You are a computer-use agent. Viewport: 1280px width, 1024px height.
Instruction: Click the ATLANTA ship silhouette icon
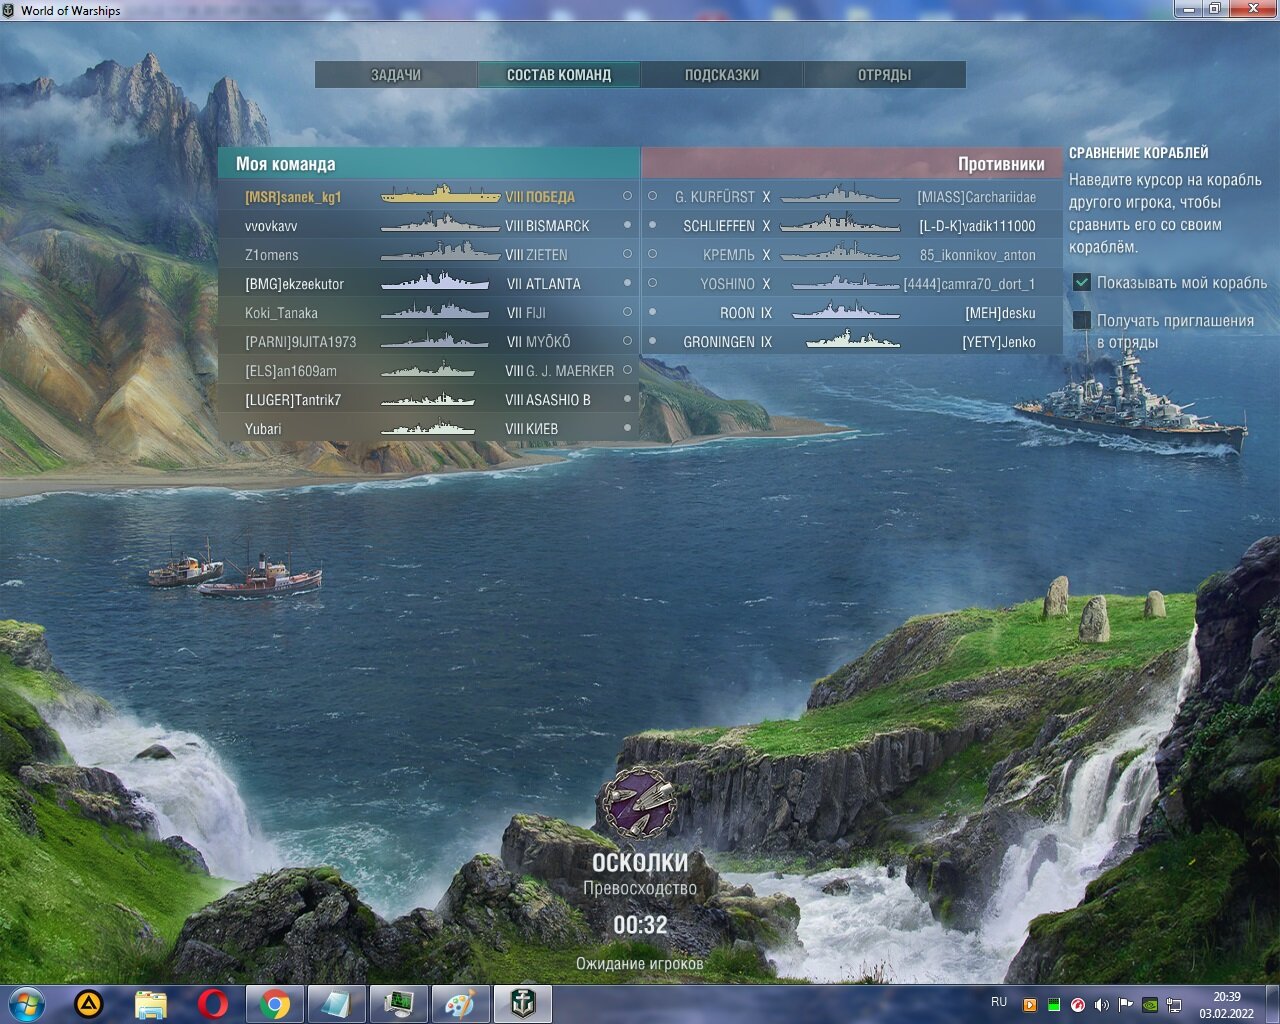[x=435, y=282]
